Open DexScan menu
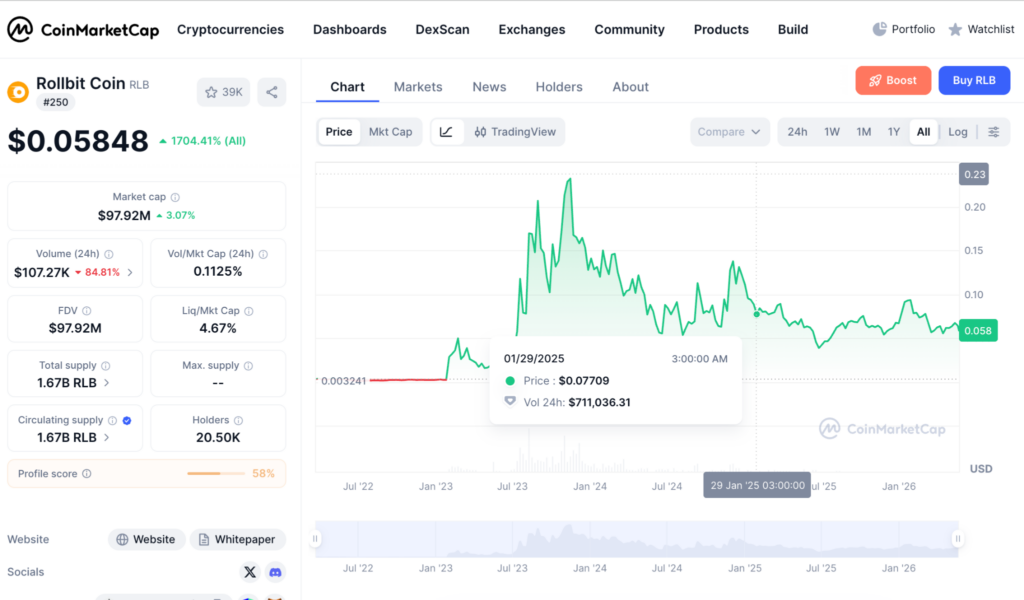The image size is (1024, 600). 442,29
